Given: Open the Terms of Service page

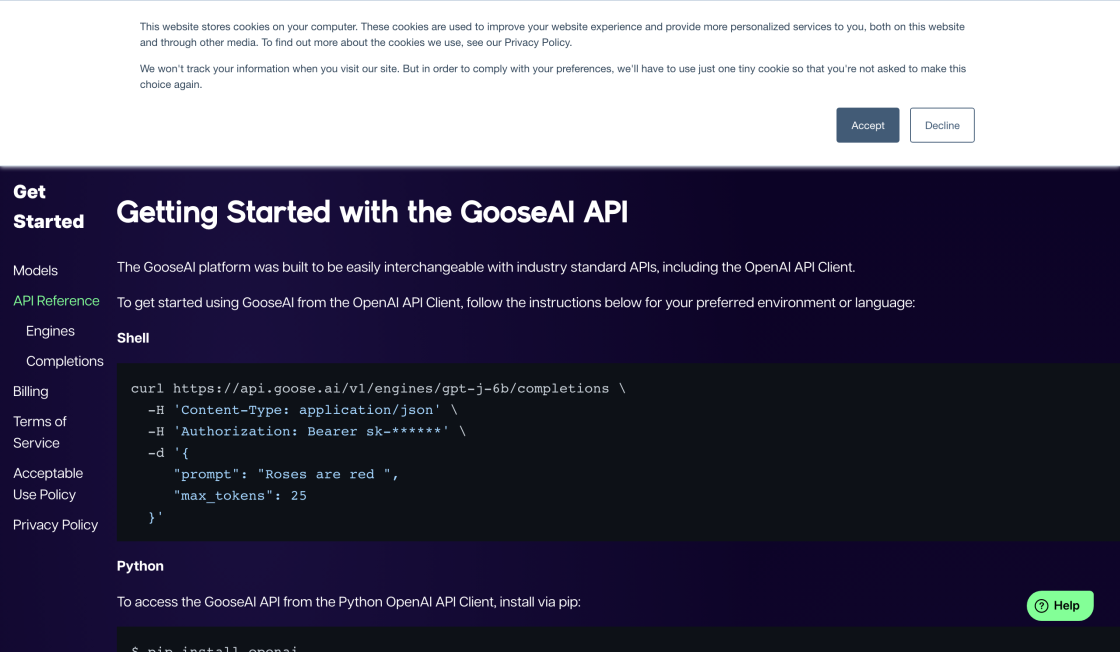Looking at the screenshot, I should point(40,432).
